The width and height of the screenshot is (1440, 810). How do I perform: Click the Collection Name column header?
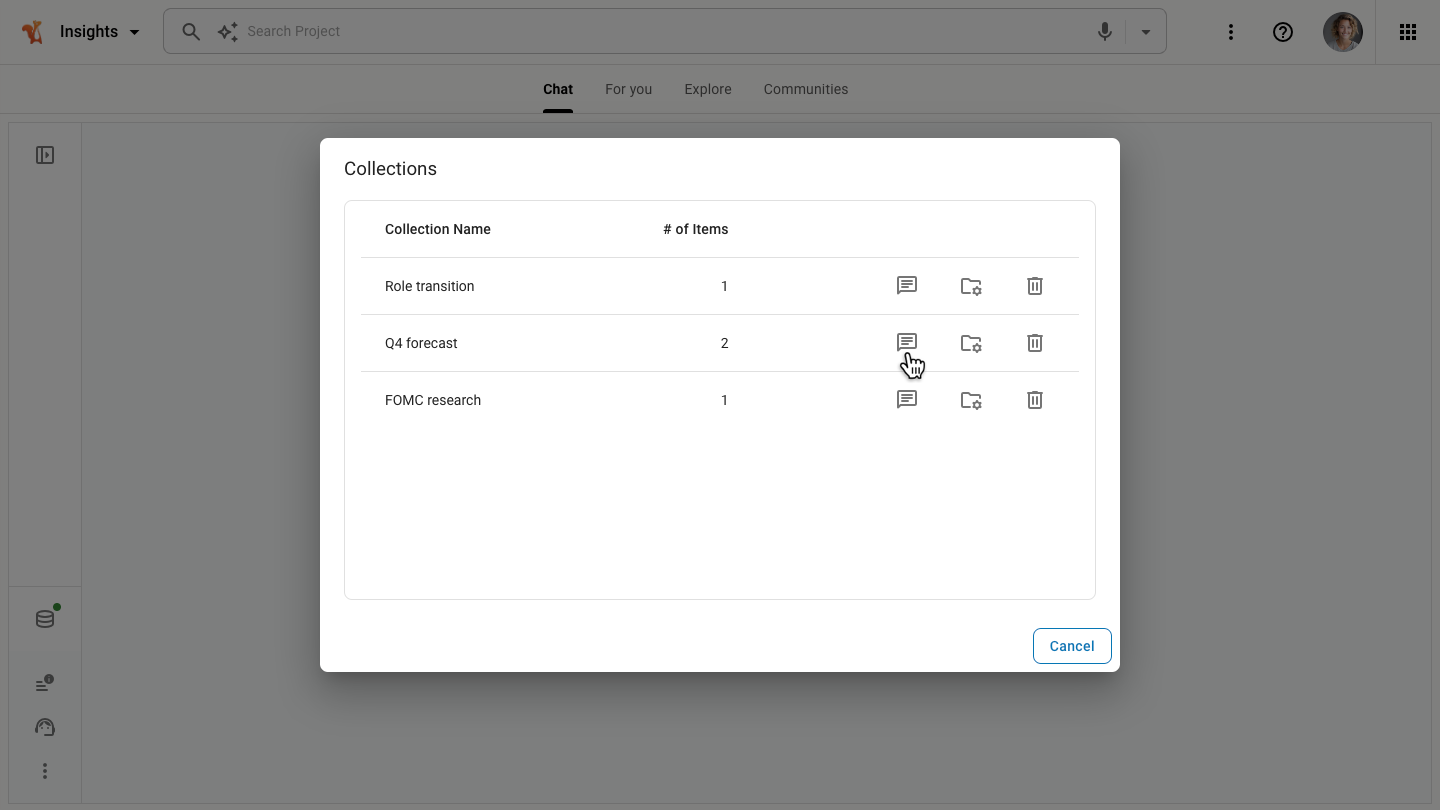coord(438,229)
